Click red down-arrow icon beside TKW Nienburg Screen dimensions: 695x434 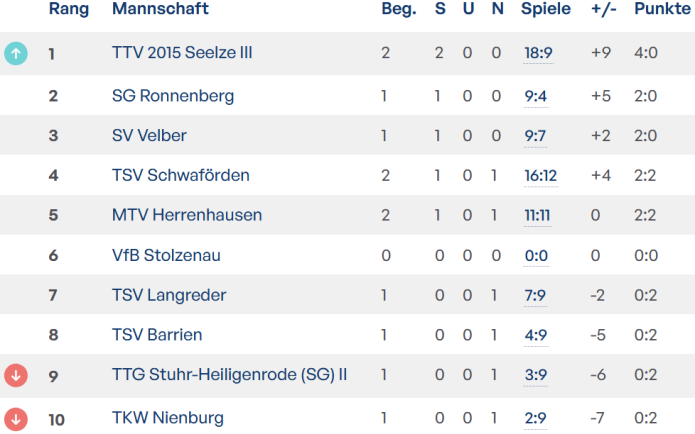pos(16,418)
